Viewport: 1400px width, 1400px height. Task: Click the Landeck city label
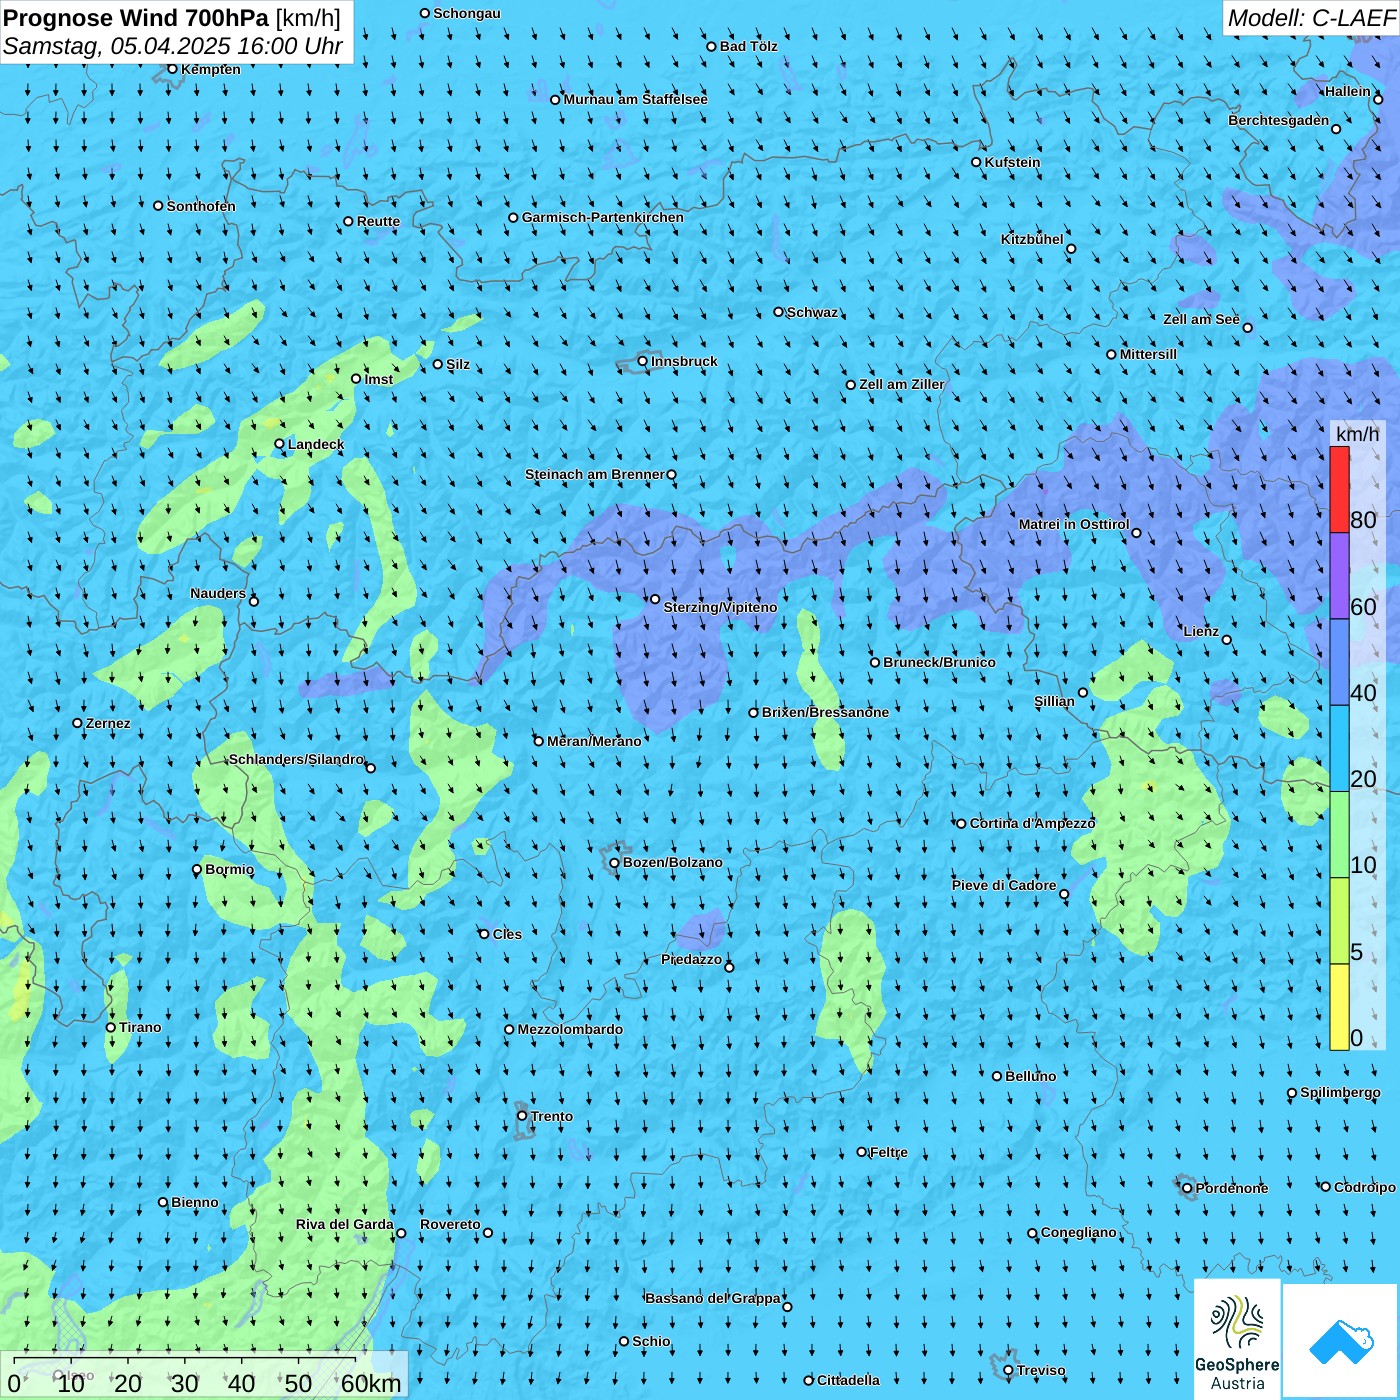(316, 444)
